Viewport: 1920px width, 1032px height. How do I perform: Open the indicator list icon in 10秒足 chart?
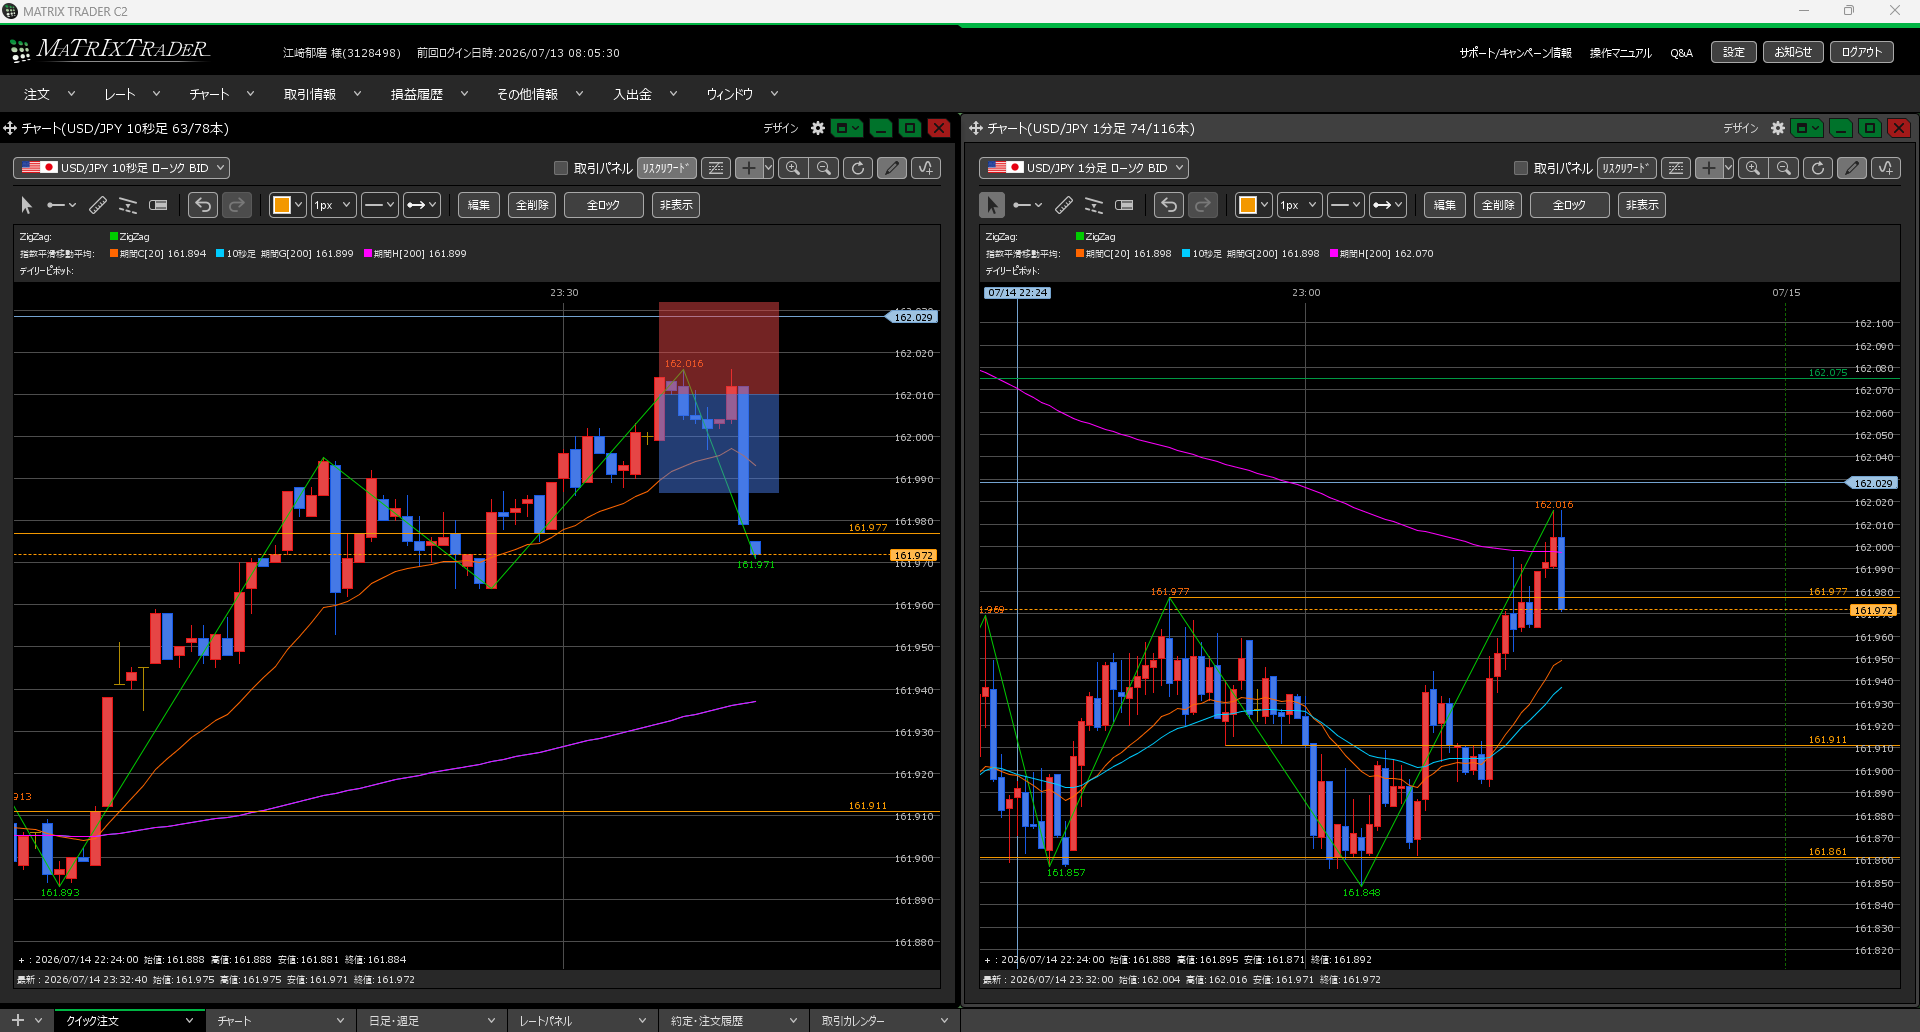[x=716, y=168]
